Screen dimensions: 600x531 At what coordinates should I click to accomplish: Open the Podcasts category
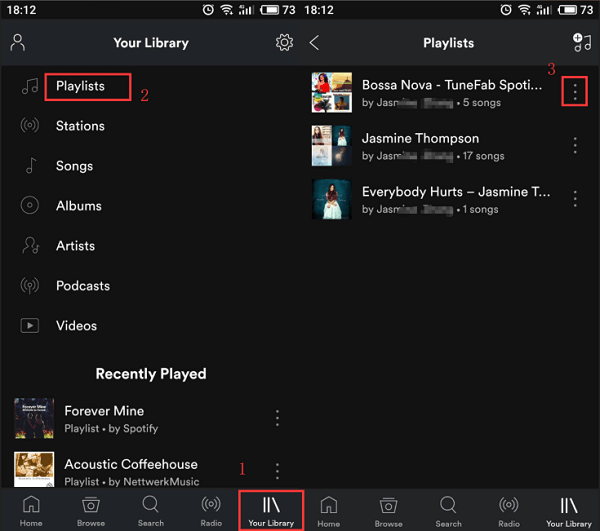(82, 286)
